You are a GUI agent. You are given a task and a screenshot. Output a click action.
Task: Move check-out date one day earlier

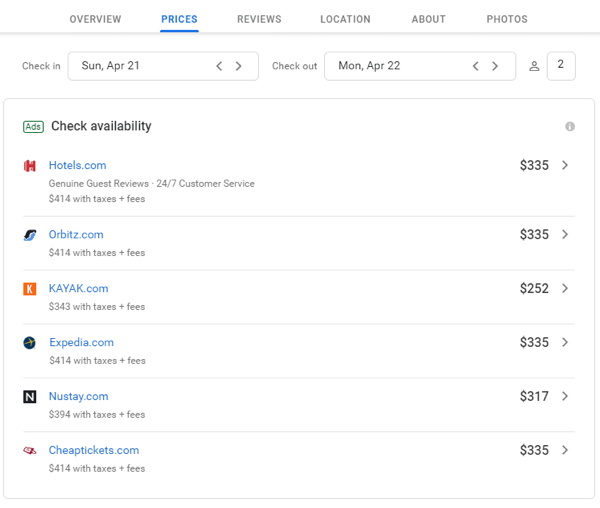[476, 66]
